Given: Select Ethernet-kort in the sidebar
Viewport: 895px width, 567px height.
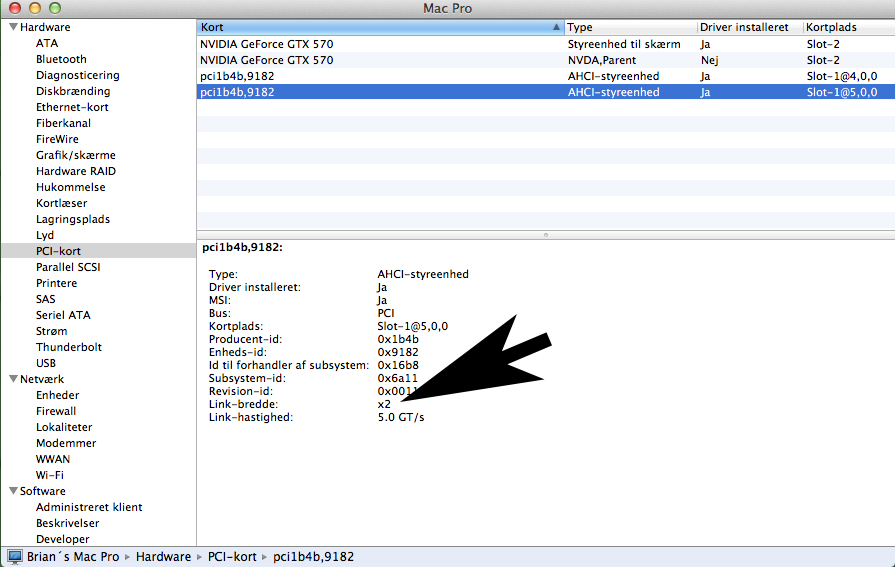Looking at the screenshot, I should tap(72, 107).
